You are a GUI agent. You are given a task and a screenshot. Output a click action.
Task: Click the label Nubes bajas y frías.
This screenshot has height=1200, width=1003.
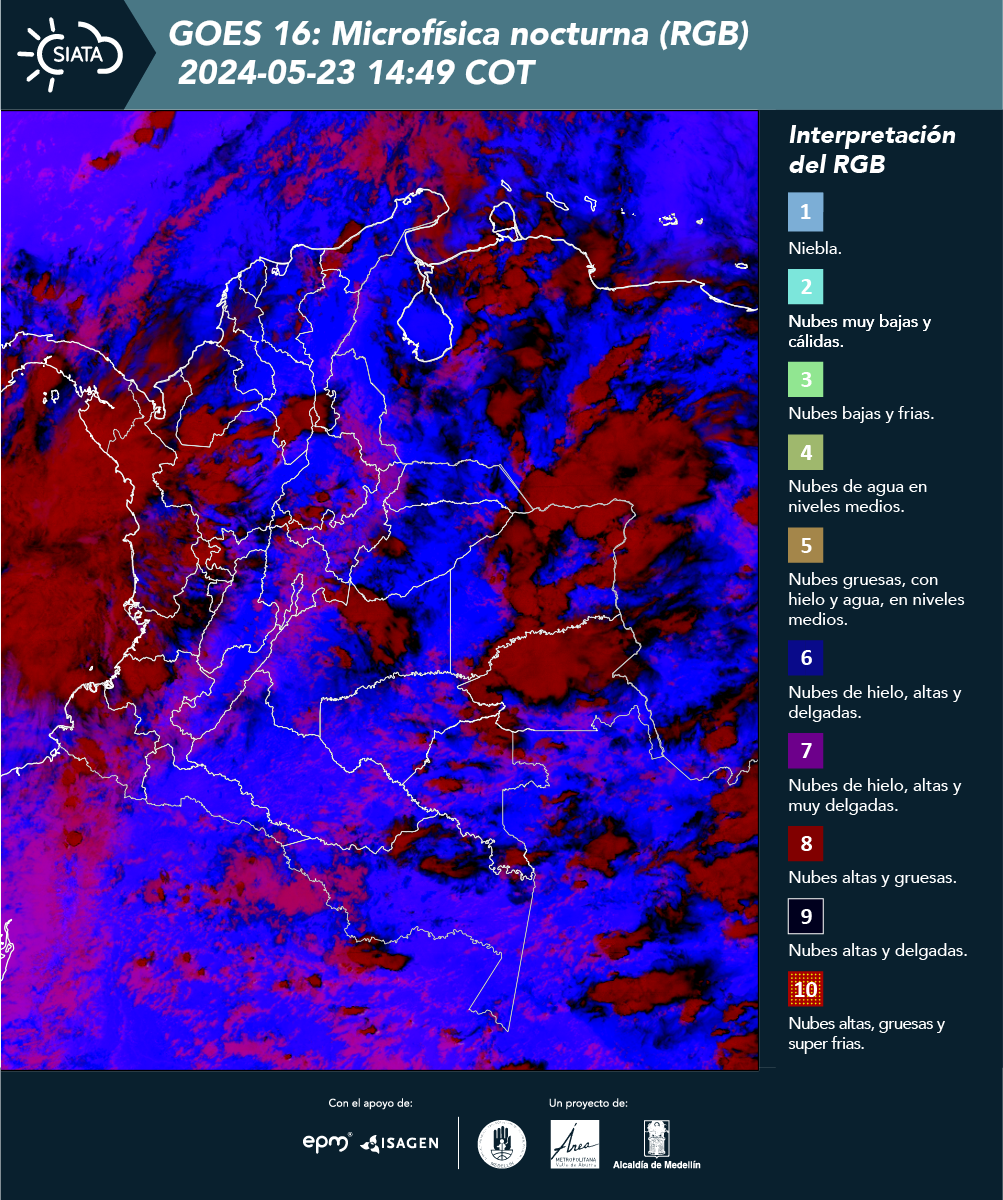pyautogui.click(x=861, y=413)
